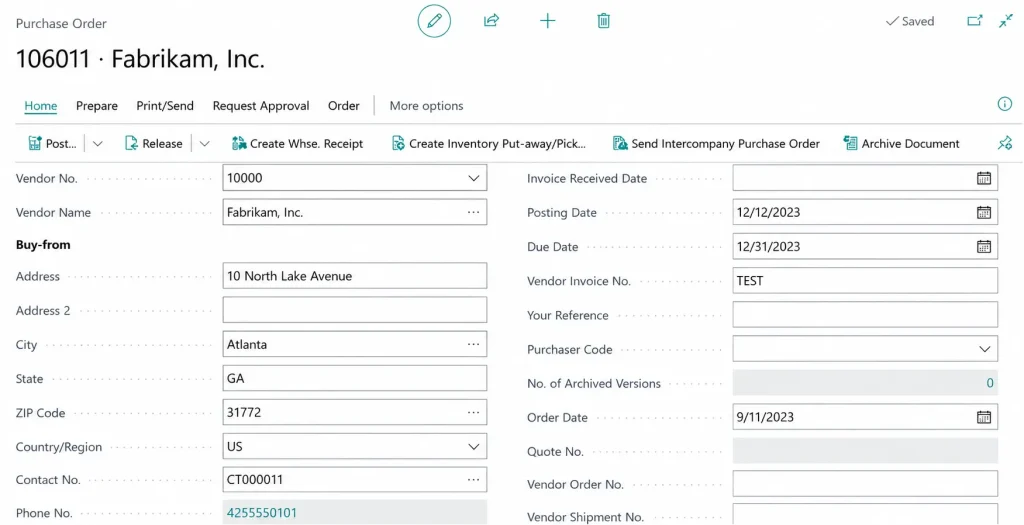Expand the Release dropdown arrow
1024x525 pixels.
tap(204, 144)
